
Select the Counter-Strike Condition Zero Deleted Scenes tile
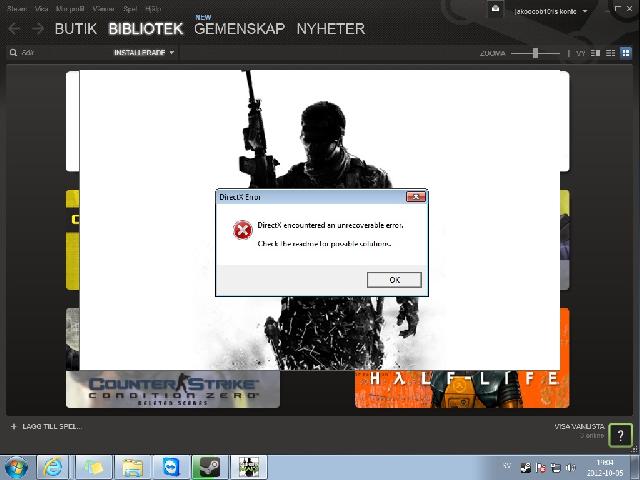pyautogui.click(x=173, y=389)
